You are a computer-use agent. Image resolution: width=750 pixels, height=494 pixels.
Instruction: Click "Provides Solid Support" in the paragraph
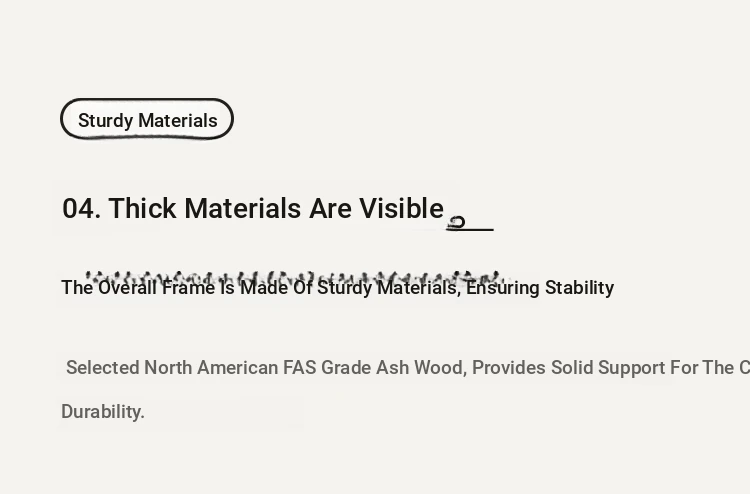click(569, 368)
